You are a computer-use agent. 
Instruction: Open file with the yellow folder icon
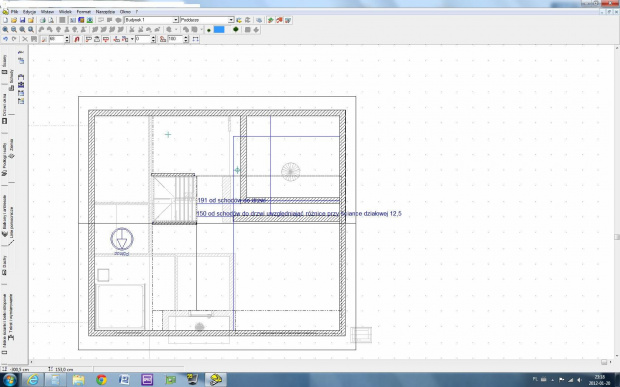click(14, 20)
